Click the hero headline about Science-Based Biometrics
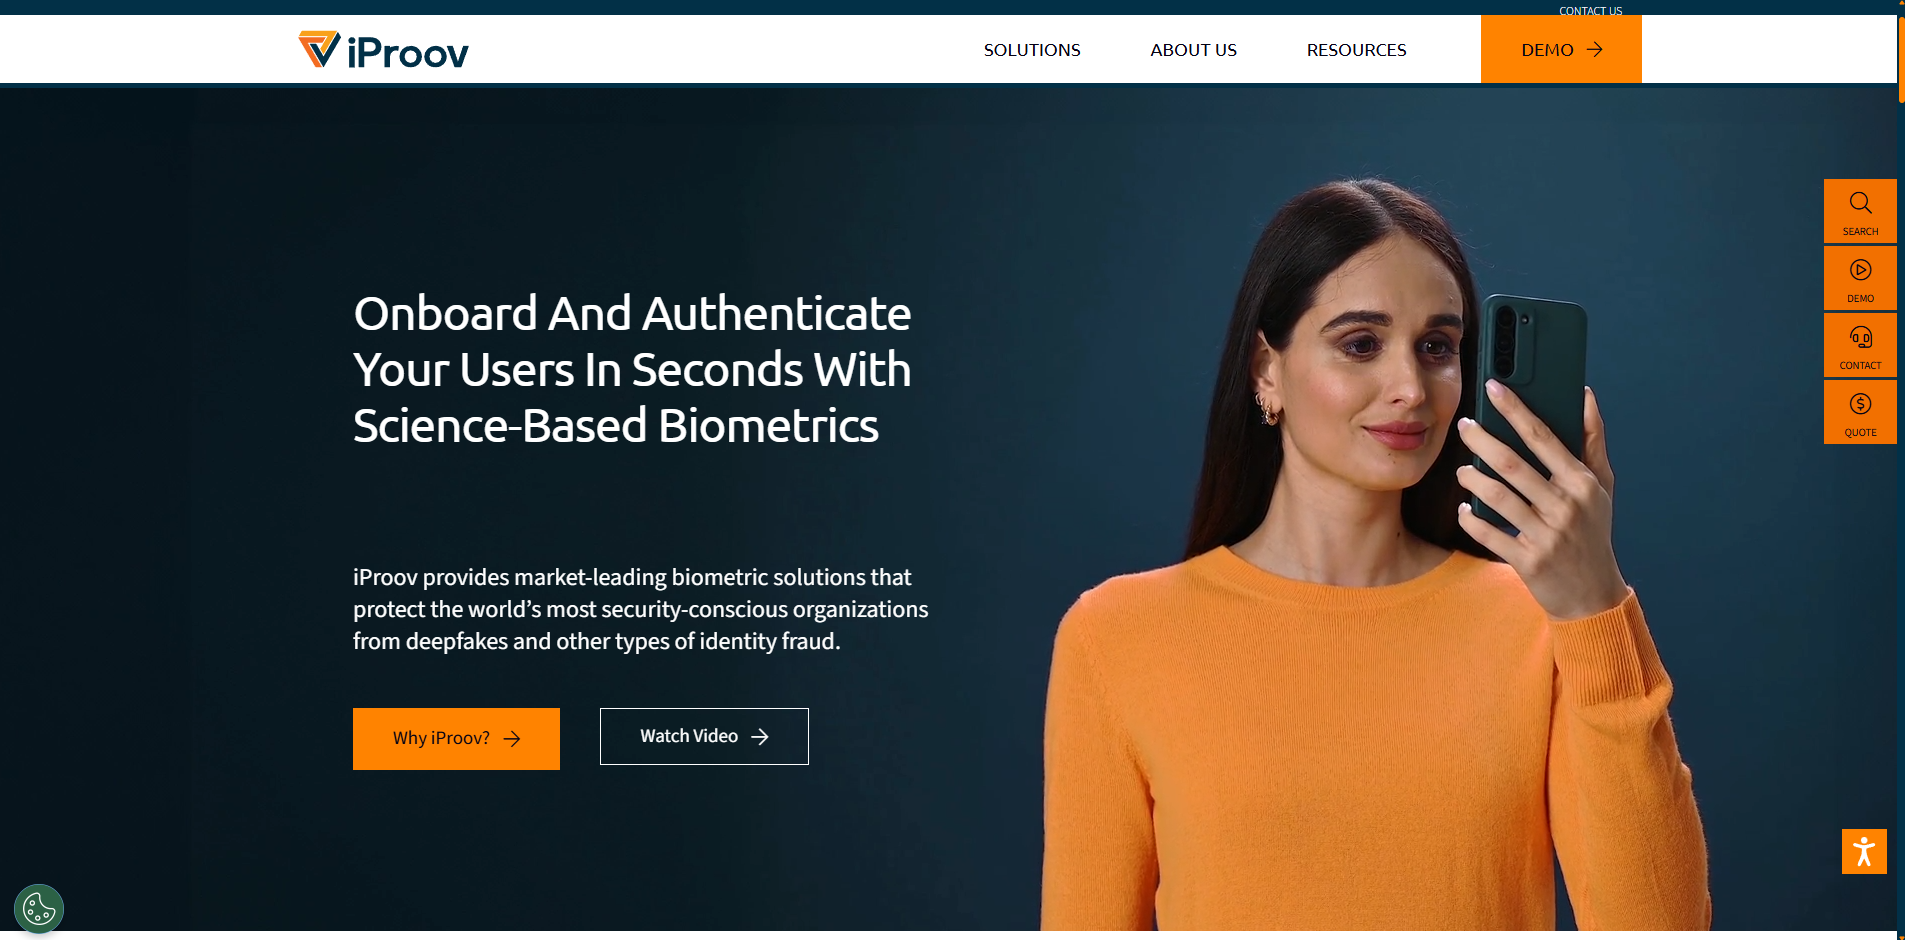Screen dimensions: 1905x940 [632, 369]
